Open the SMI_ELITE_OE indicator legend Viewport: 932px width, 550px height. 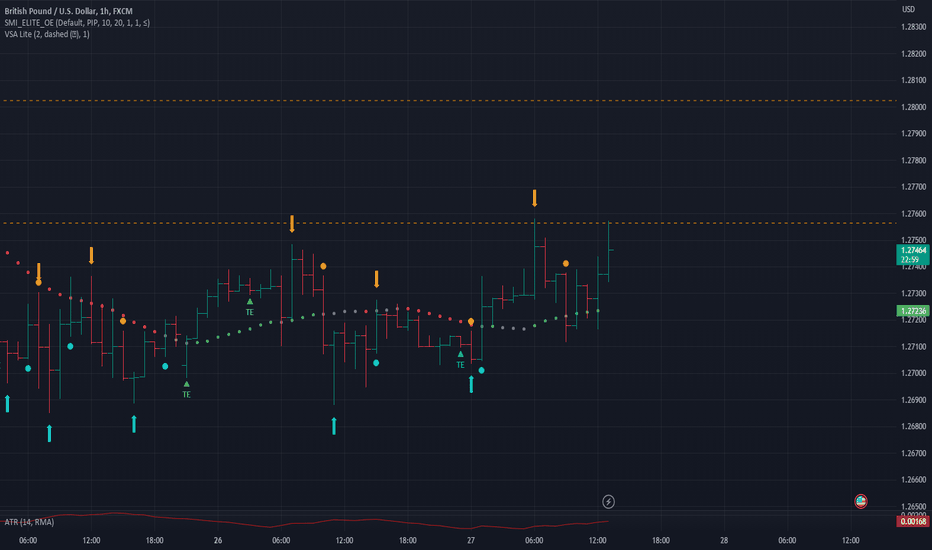[x=77, y=23]
